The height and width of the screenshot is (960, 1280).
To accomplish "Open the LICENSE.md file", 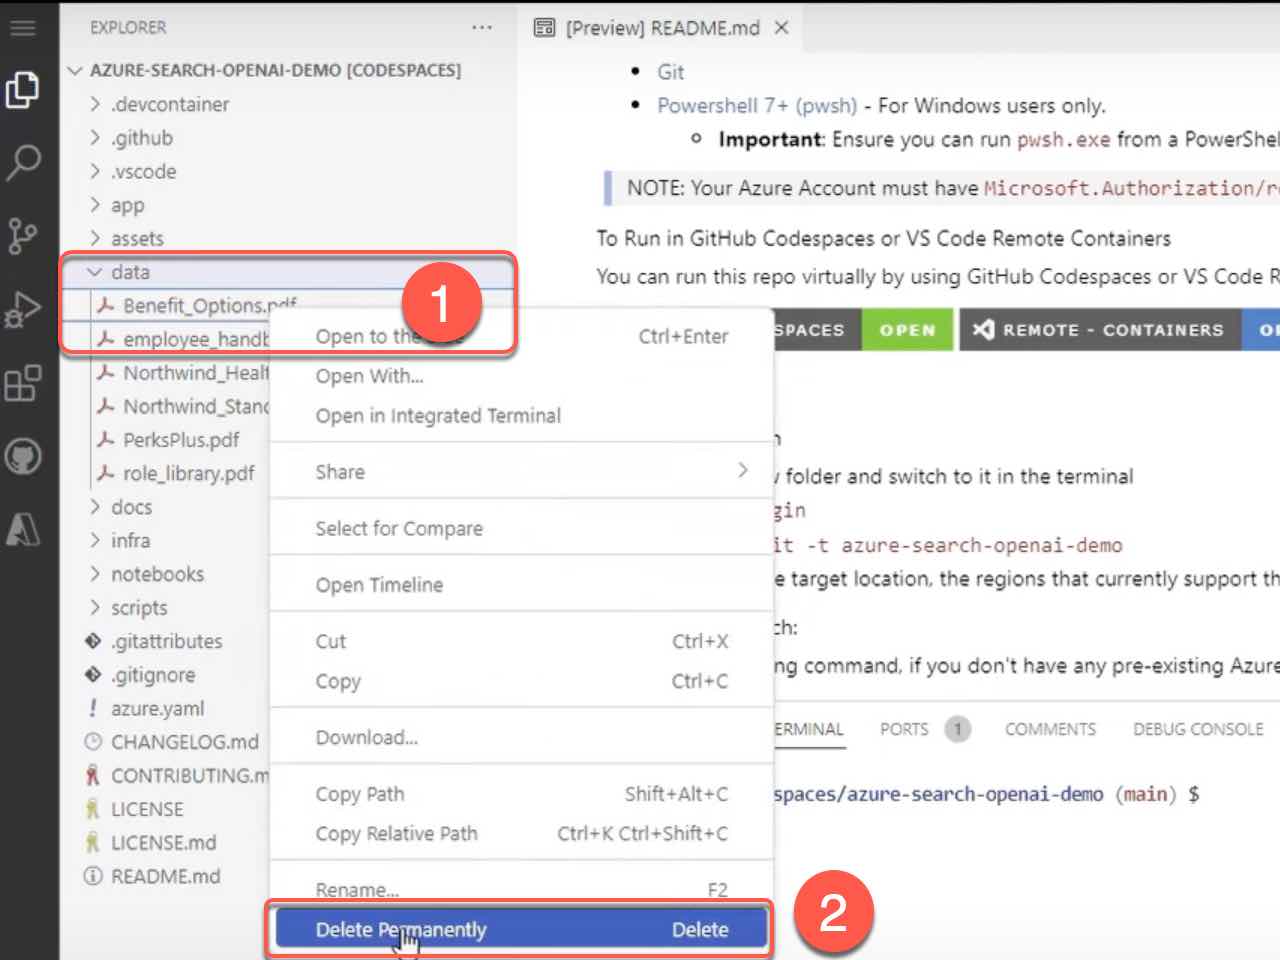I will pyautogui.click(x=151, y=843).
